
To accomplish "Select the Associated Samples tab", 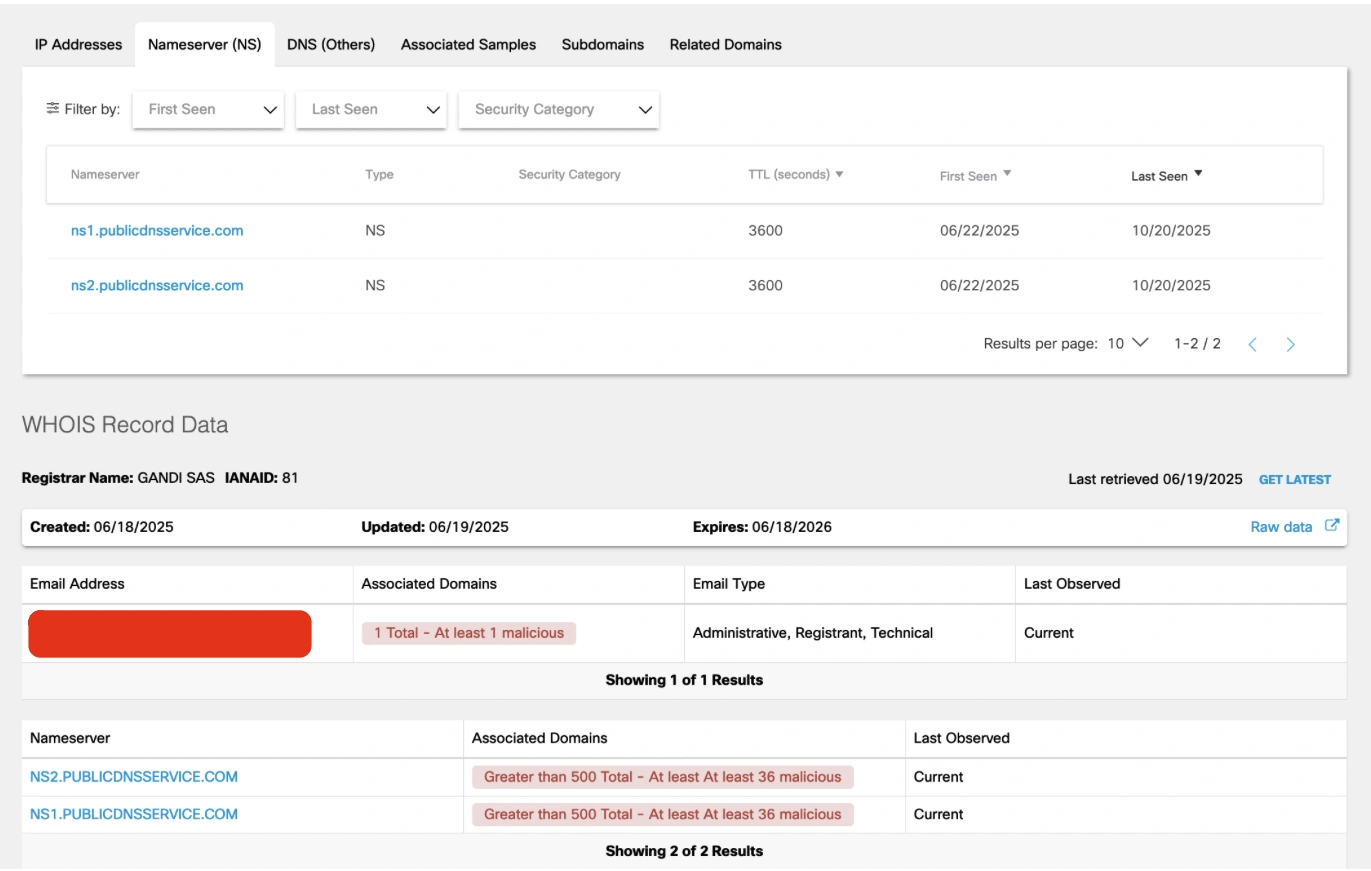I will [x=467, y=44].
